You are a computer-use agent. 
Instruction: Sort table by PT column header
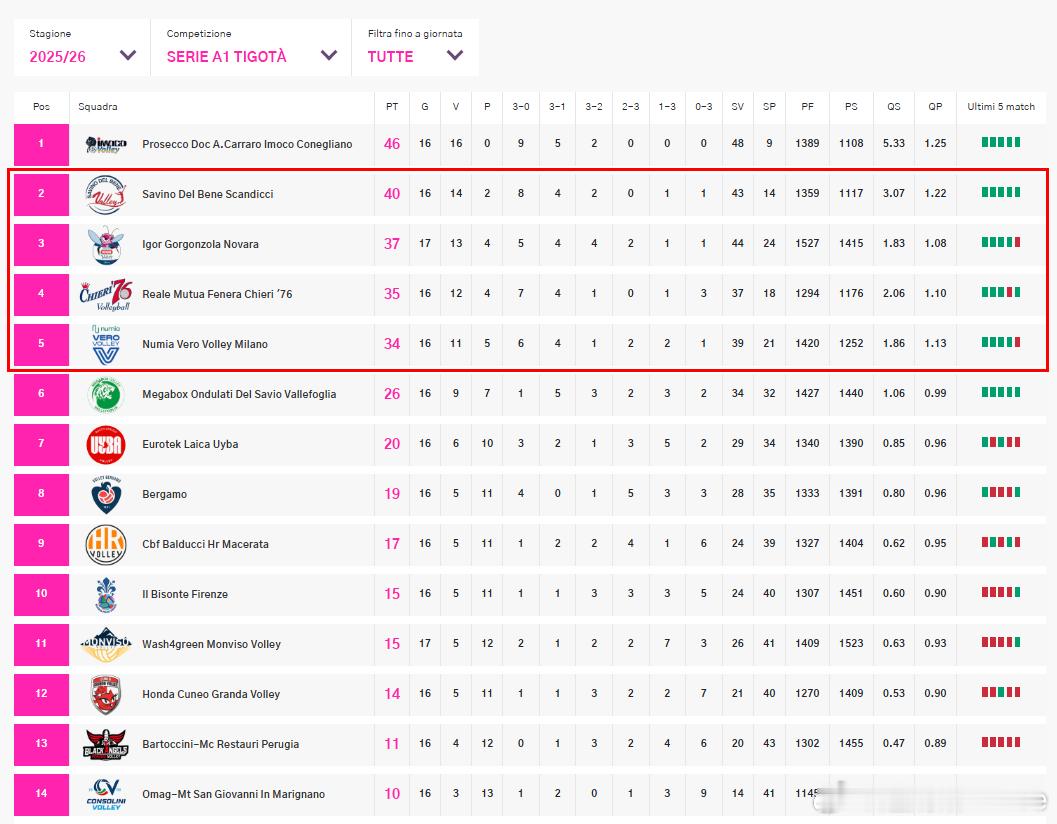click(x=392, y=106)
